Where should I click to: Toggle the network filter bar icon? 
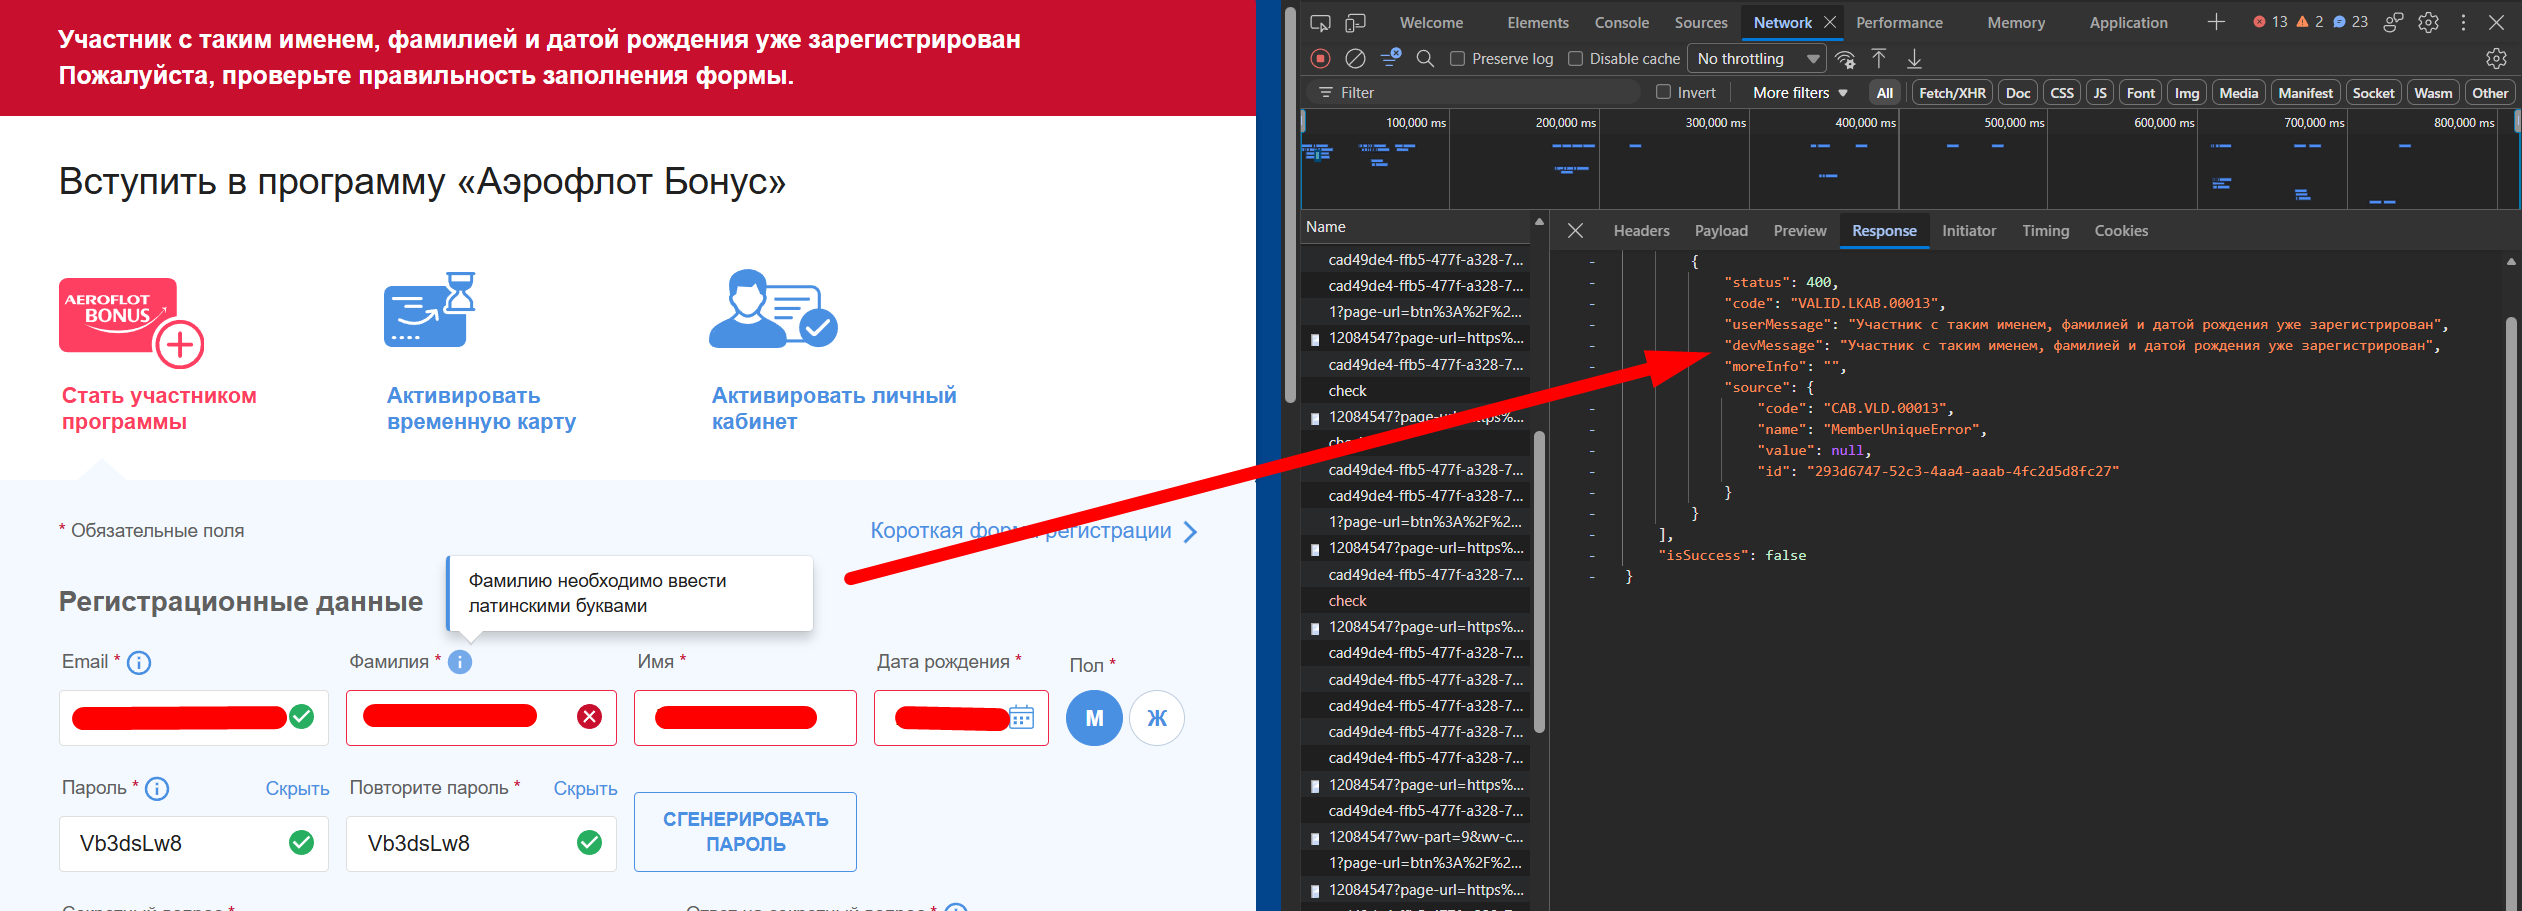[x=1391, y=59]
